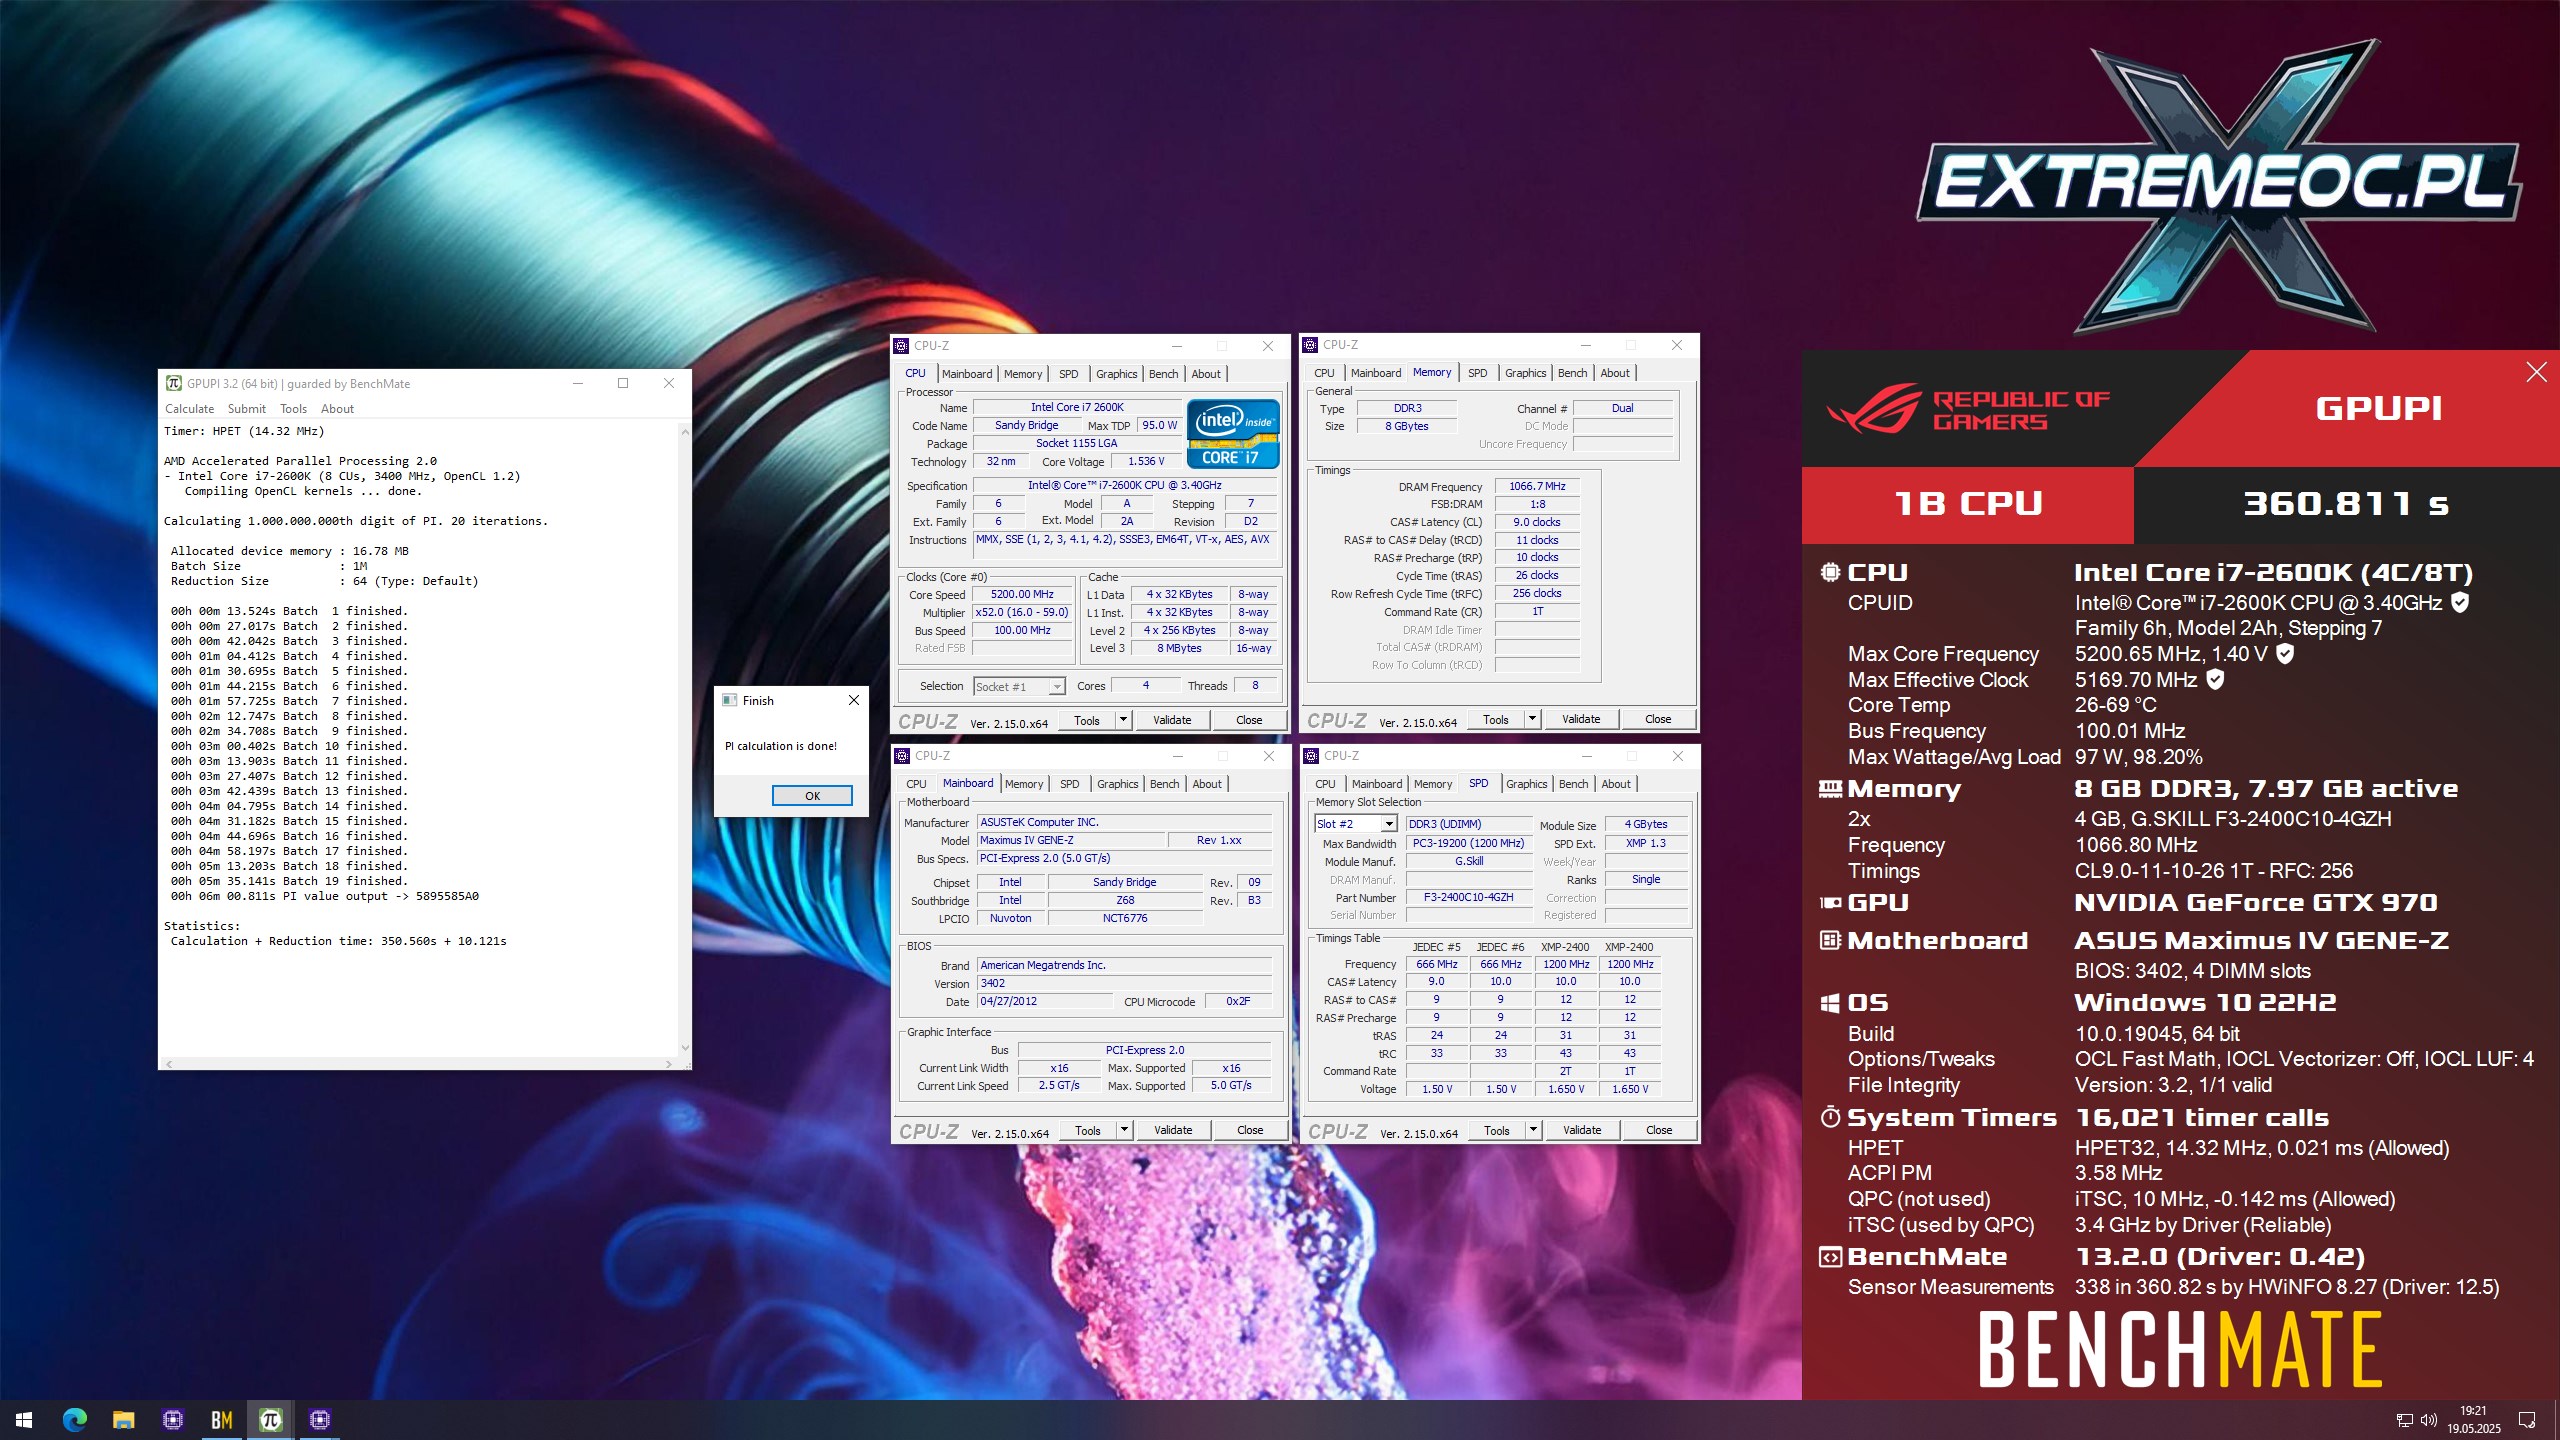This screenshot has height=1440, width=2560.
Task: Open the Tools menu in GPUPI
Action: (293, 409)
